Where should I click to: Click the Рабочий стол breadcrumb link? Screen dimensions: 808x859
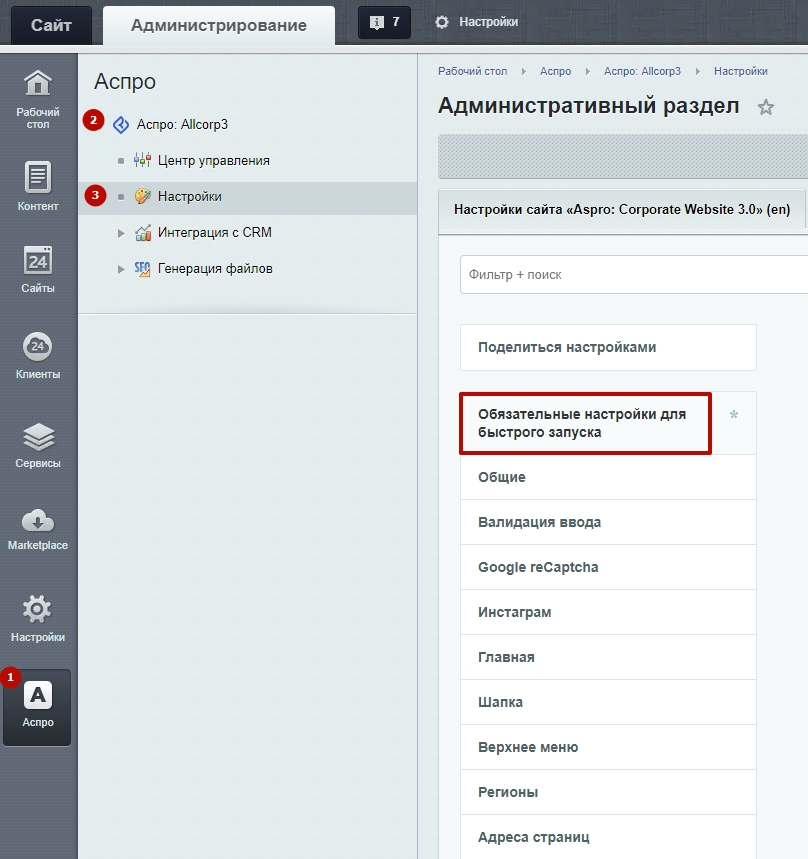tap(472, 71)
